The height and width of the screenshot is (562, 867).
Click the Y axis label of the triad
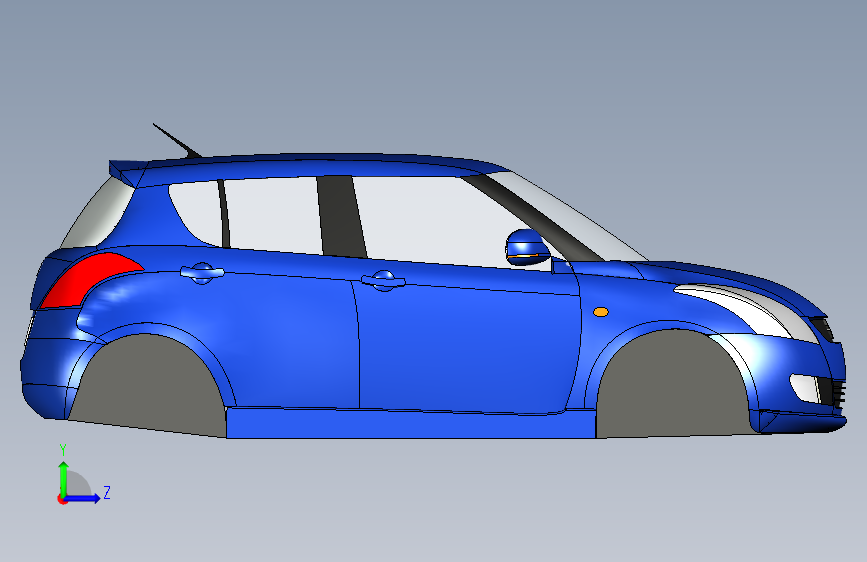[63, 450]
